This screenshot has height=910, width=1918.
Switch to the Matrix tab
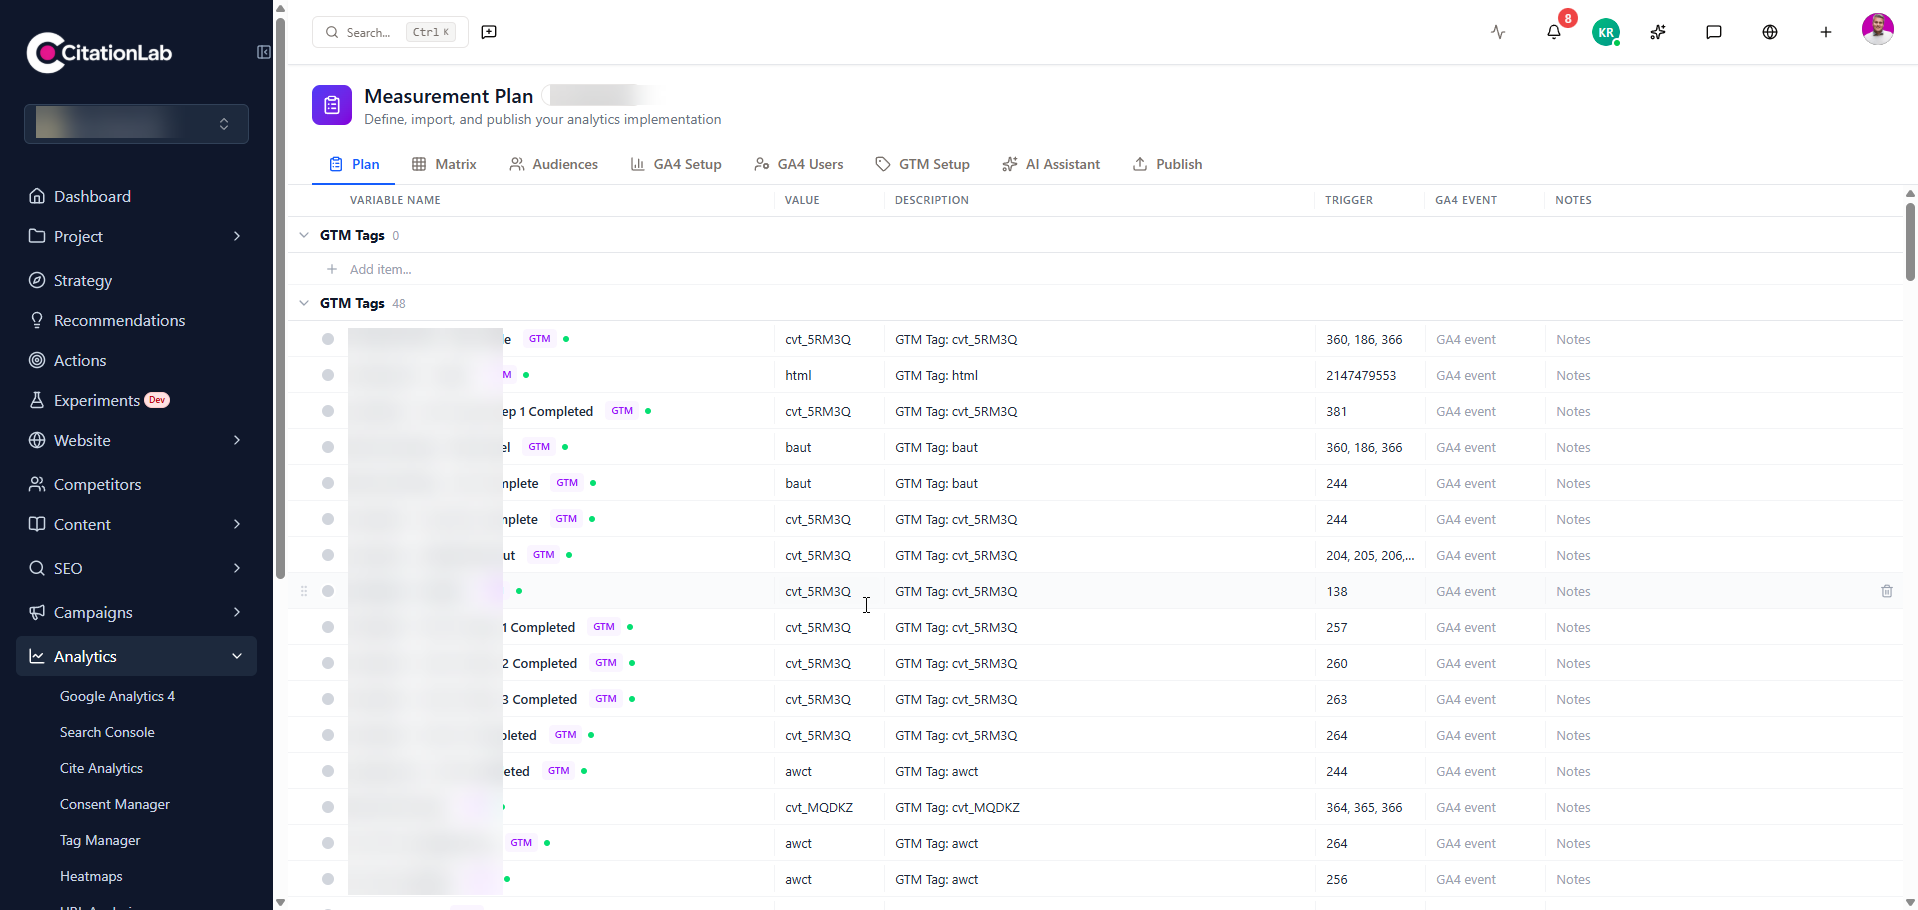(444, 164)
